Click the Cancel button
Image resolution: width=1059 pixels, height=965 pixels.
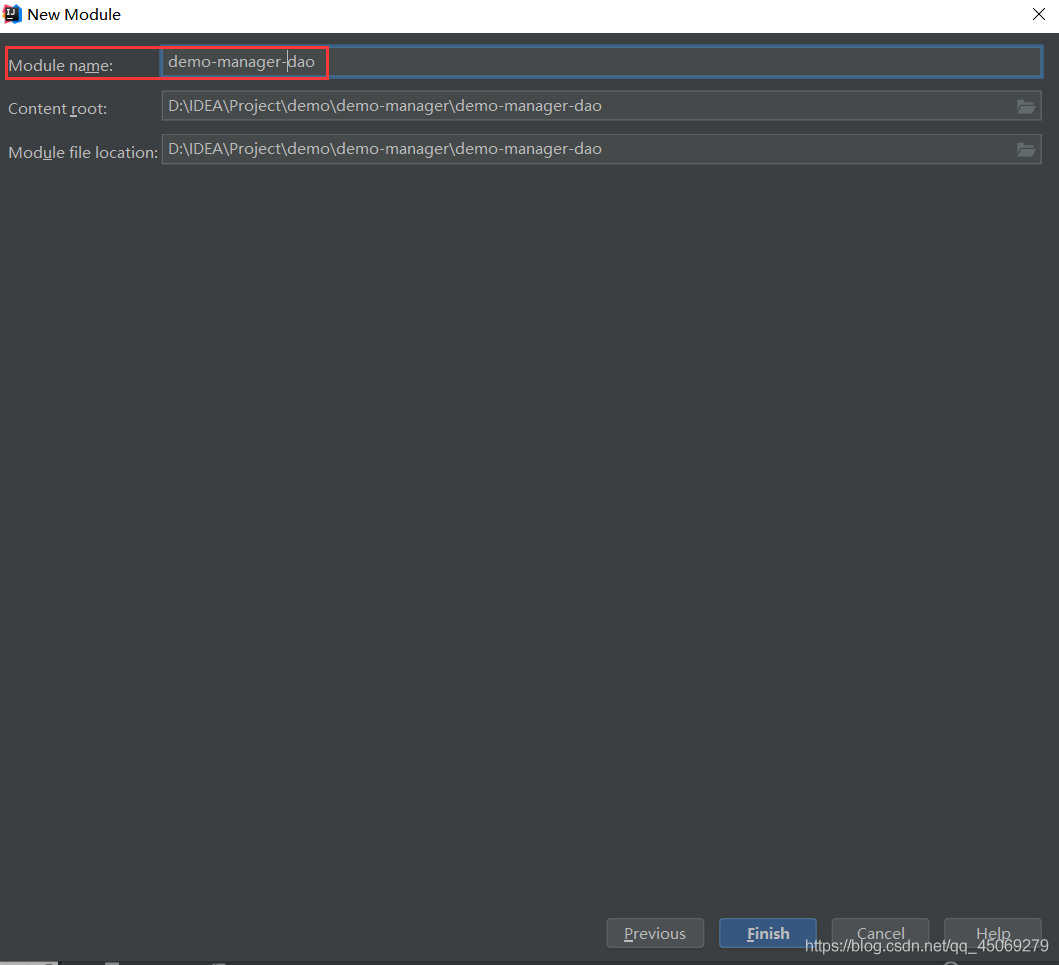(880, 933)
